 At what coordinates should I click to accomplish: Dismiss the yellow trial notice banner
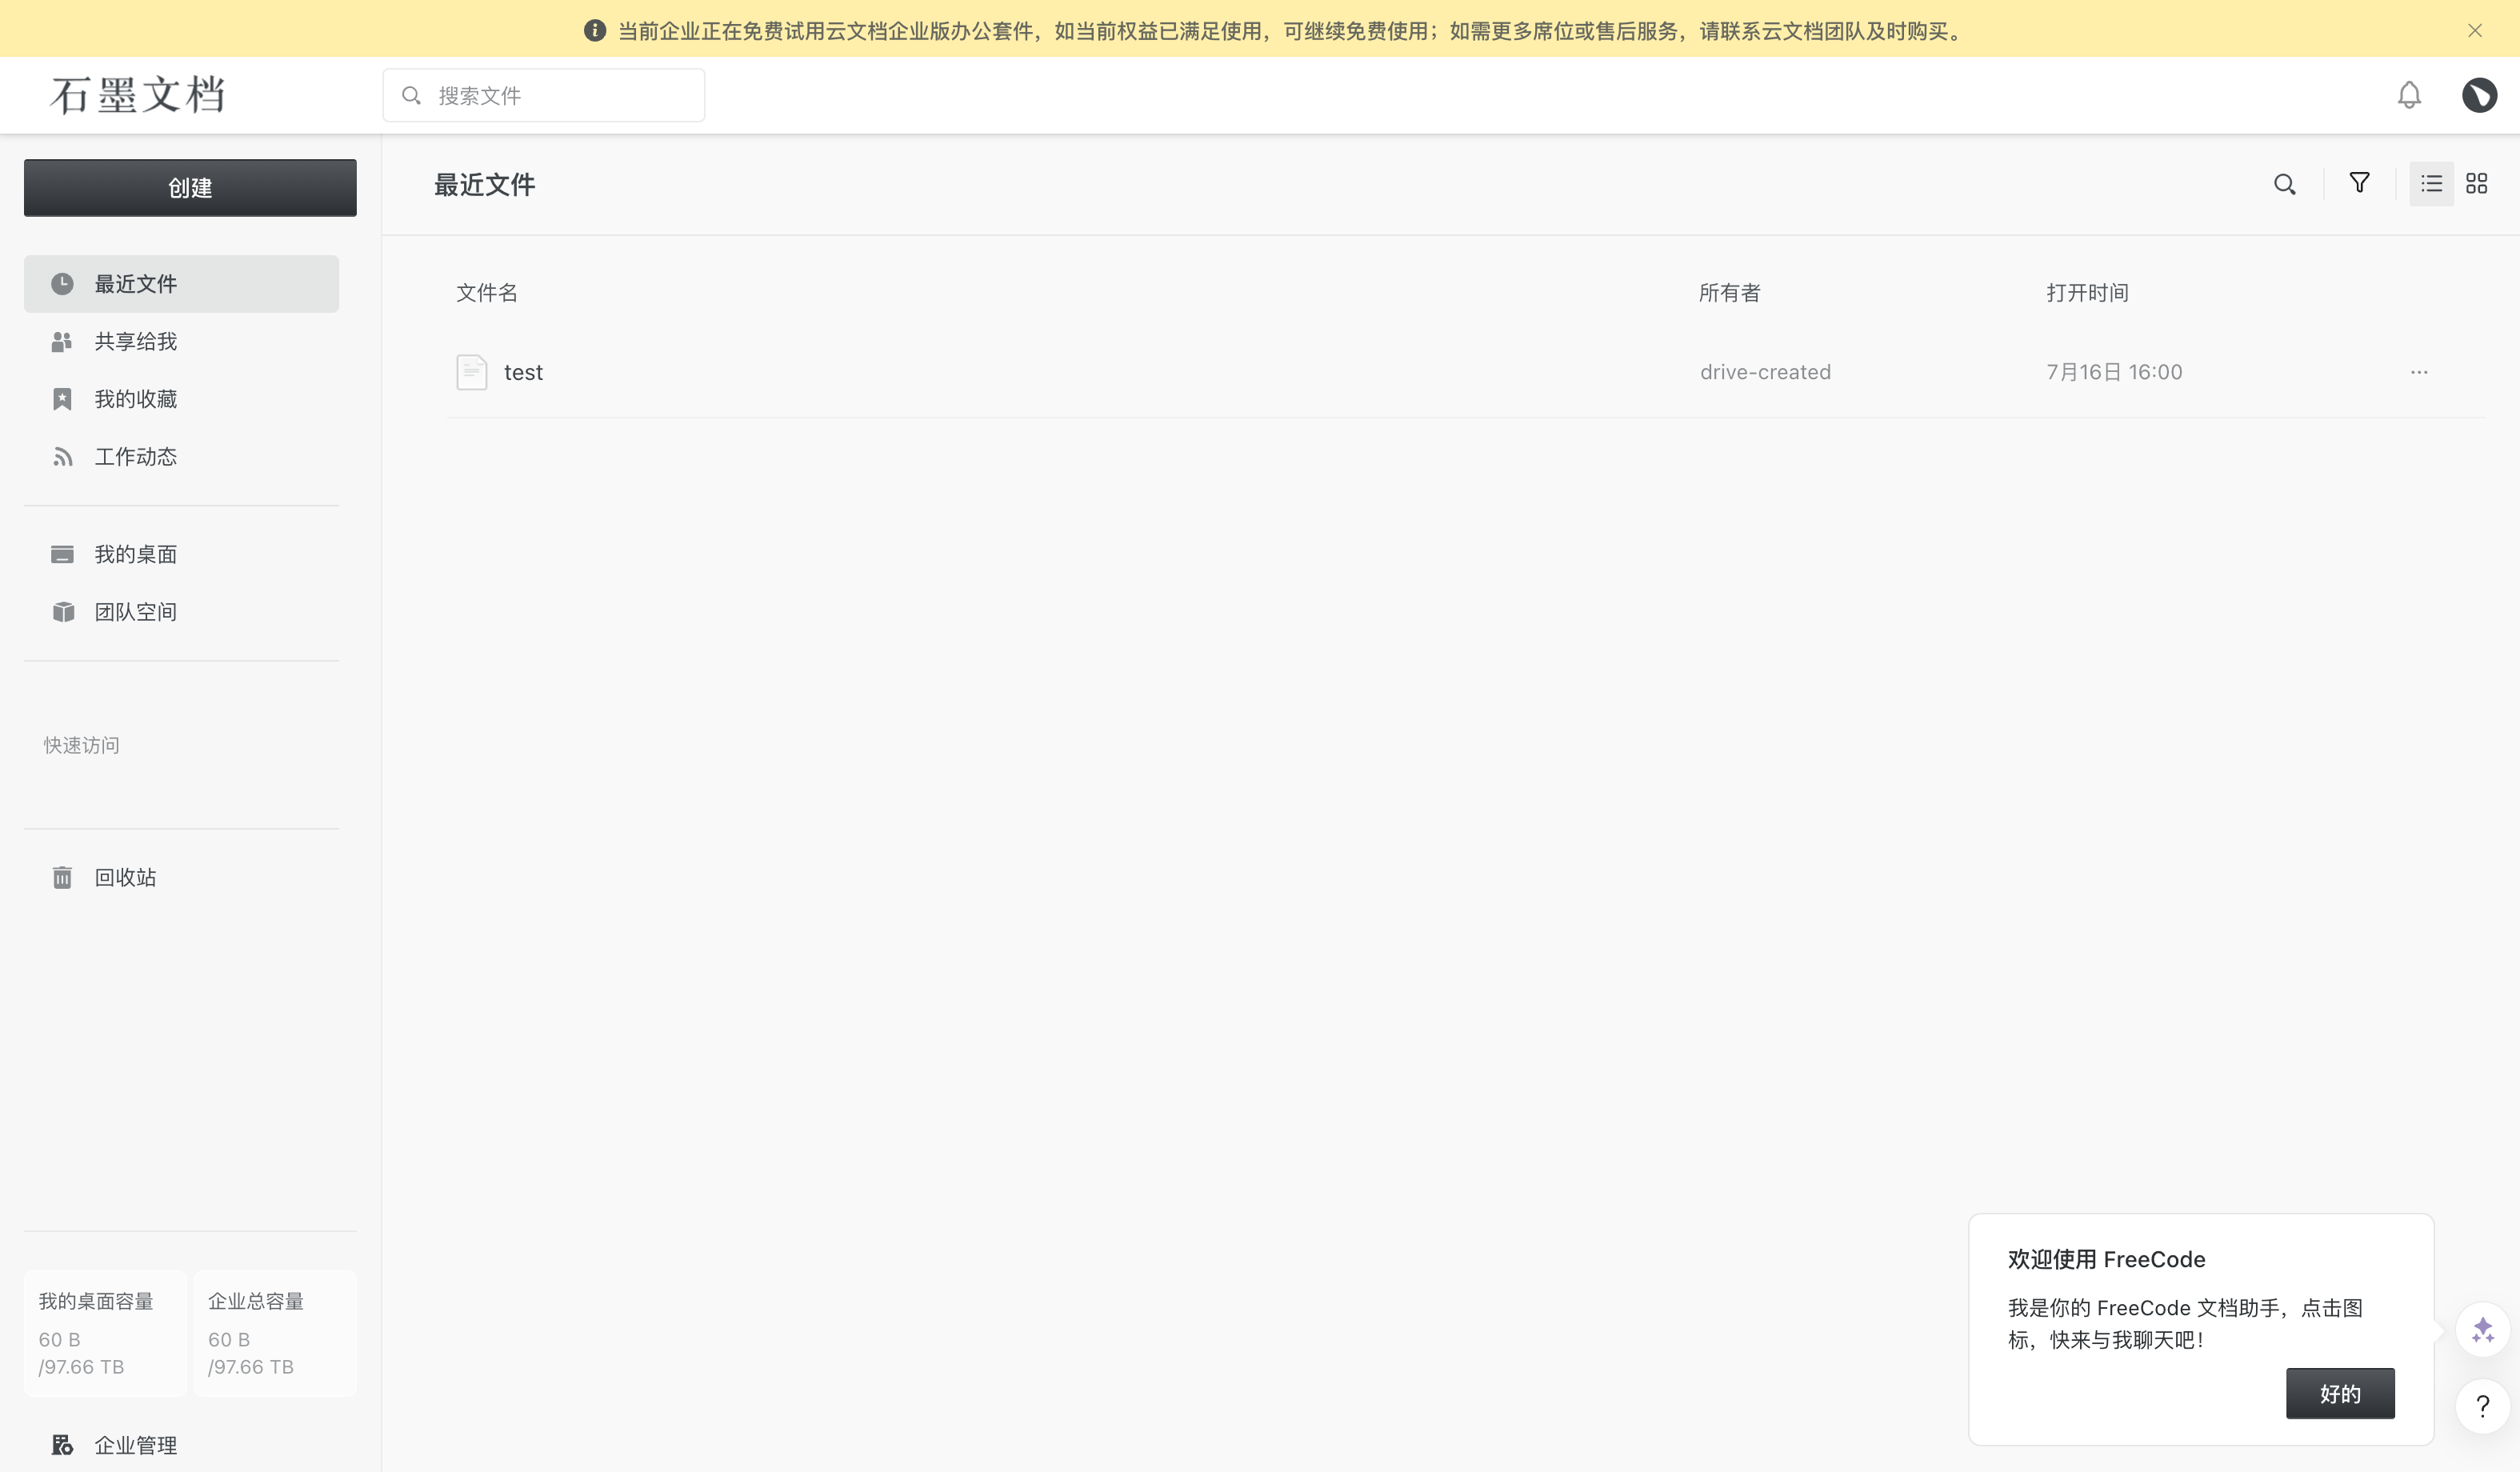coord(2475,30)
